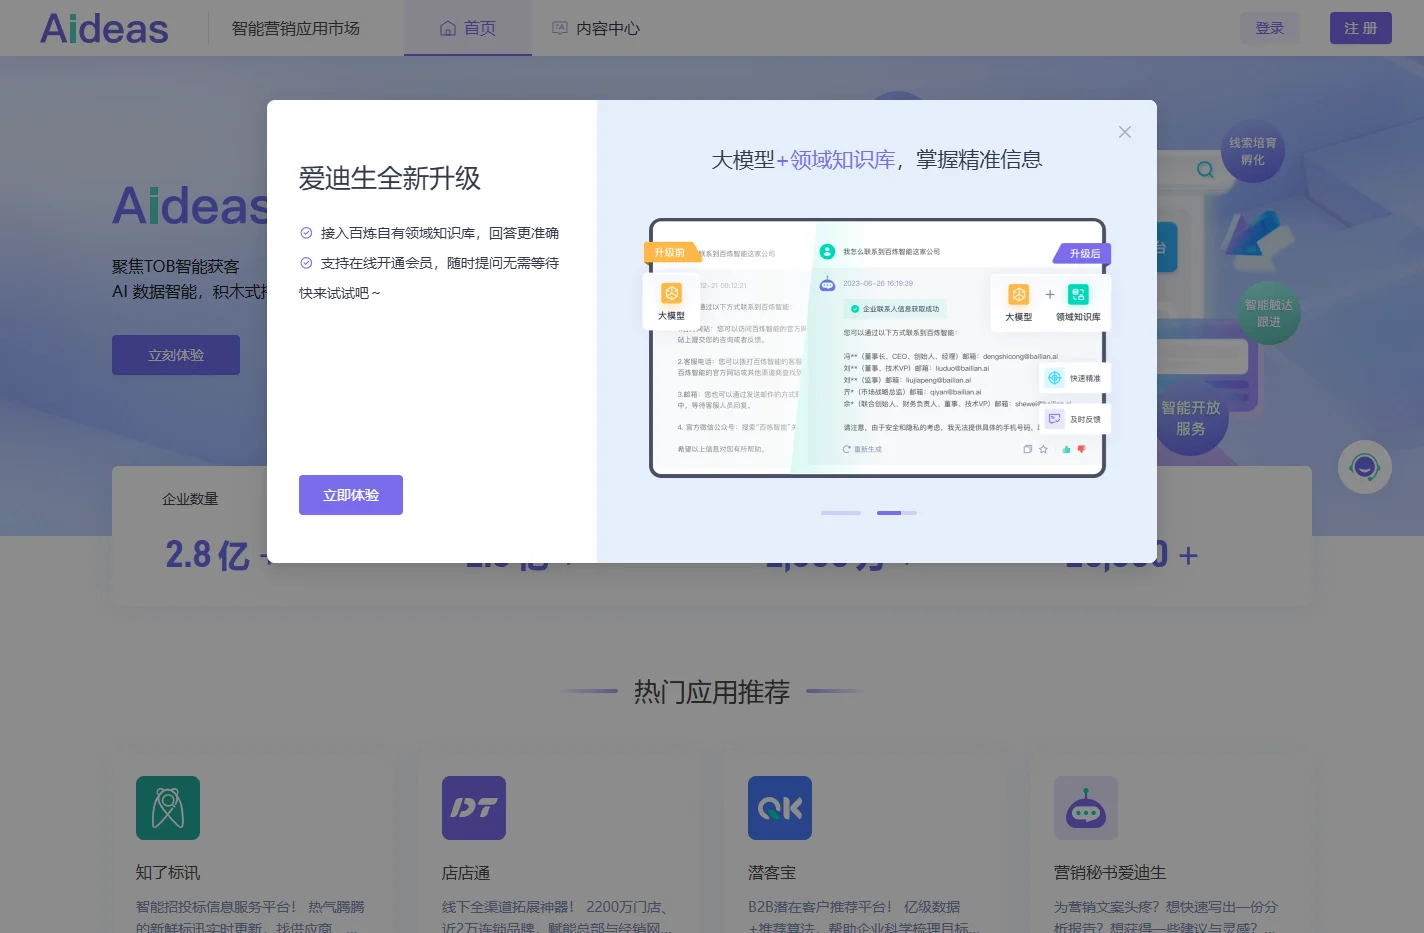The image size is (1424, 933).
Task: Click the 立刻体验 button on banner
Action: tap(176, 355)
